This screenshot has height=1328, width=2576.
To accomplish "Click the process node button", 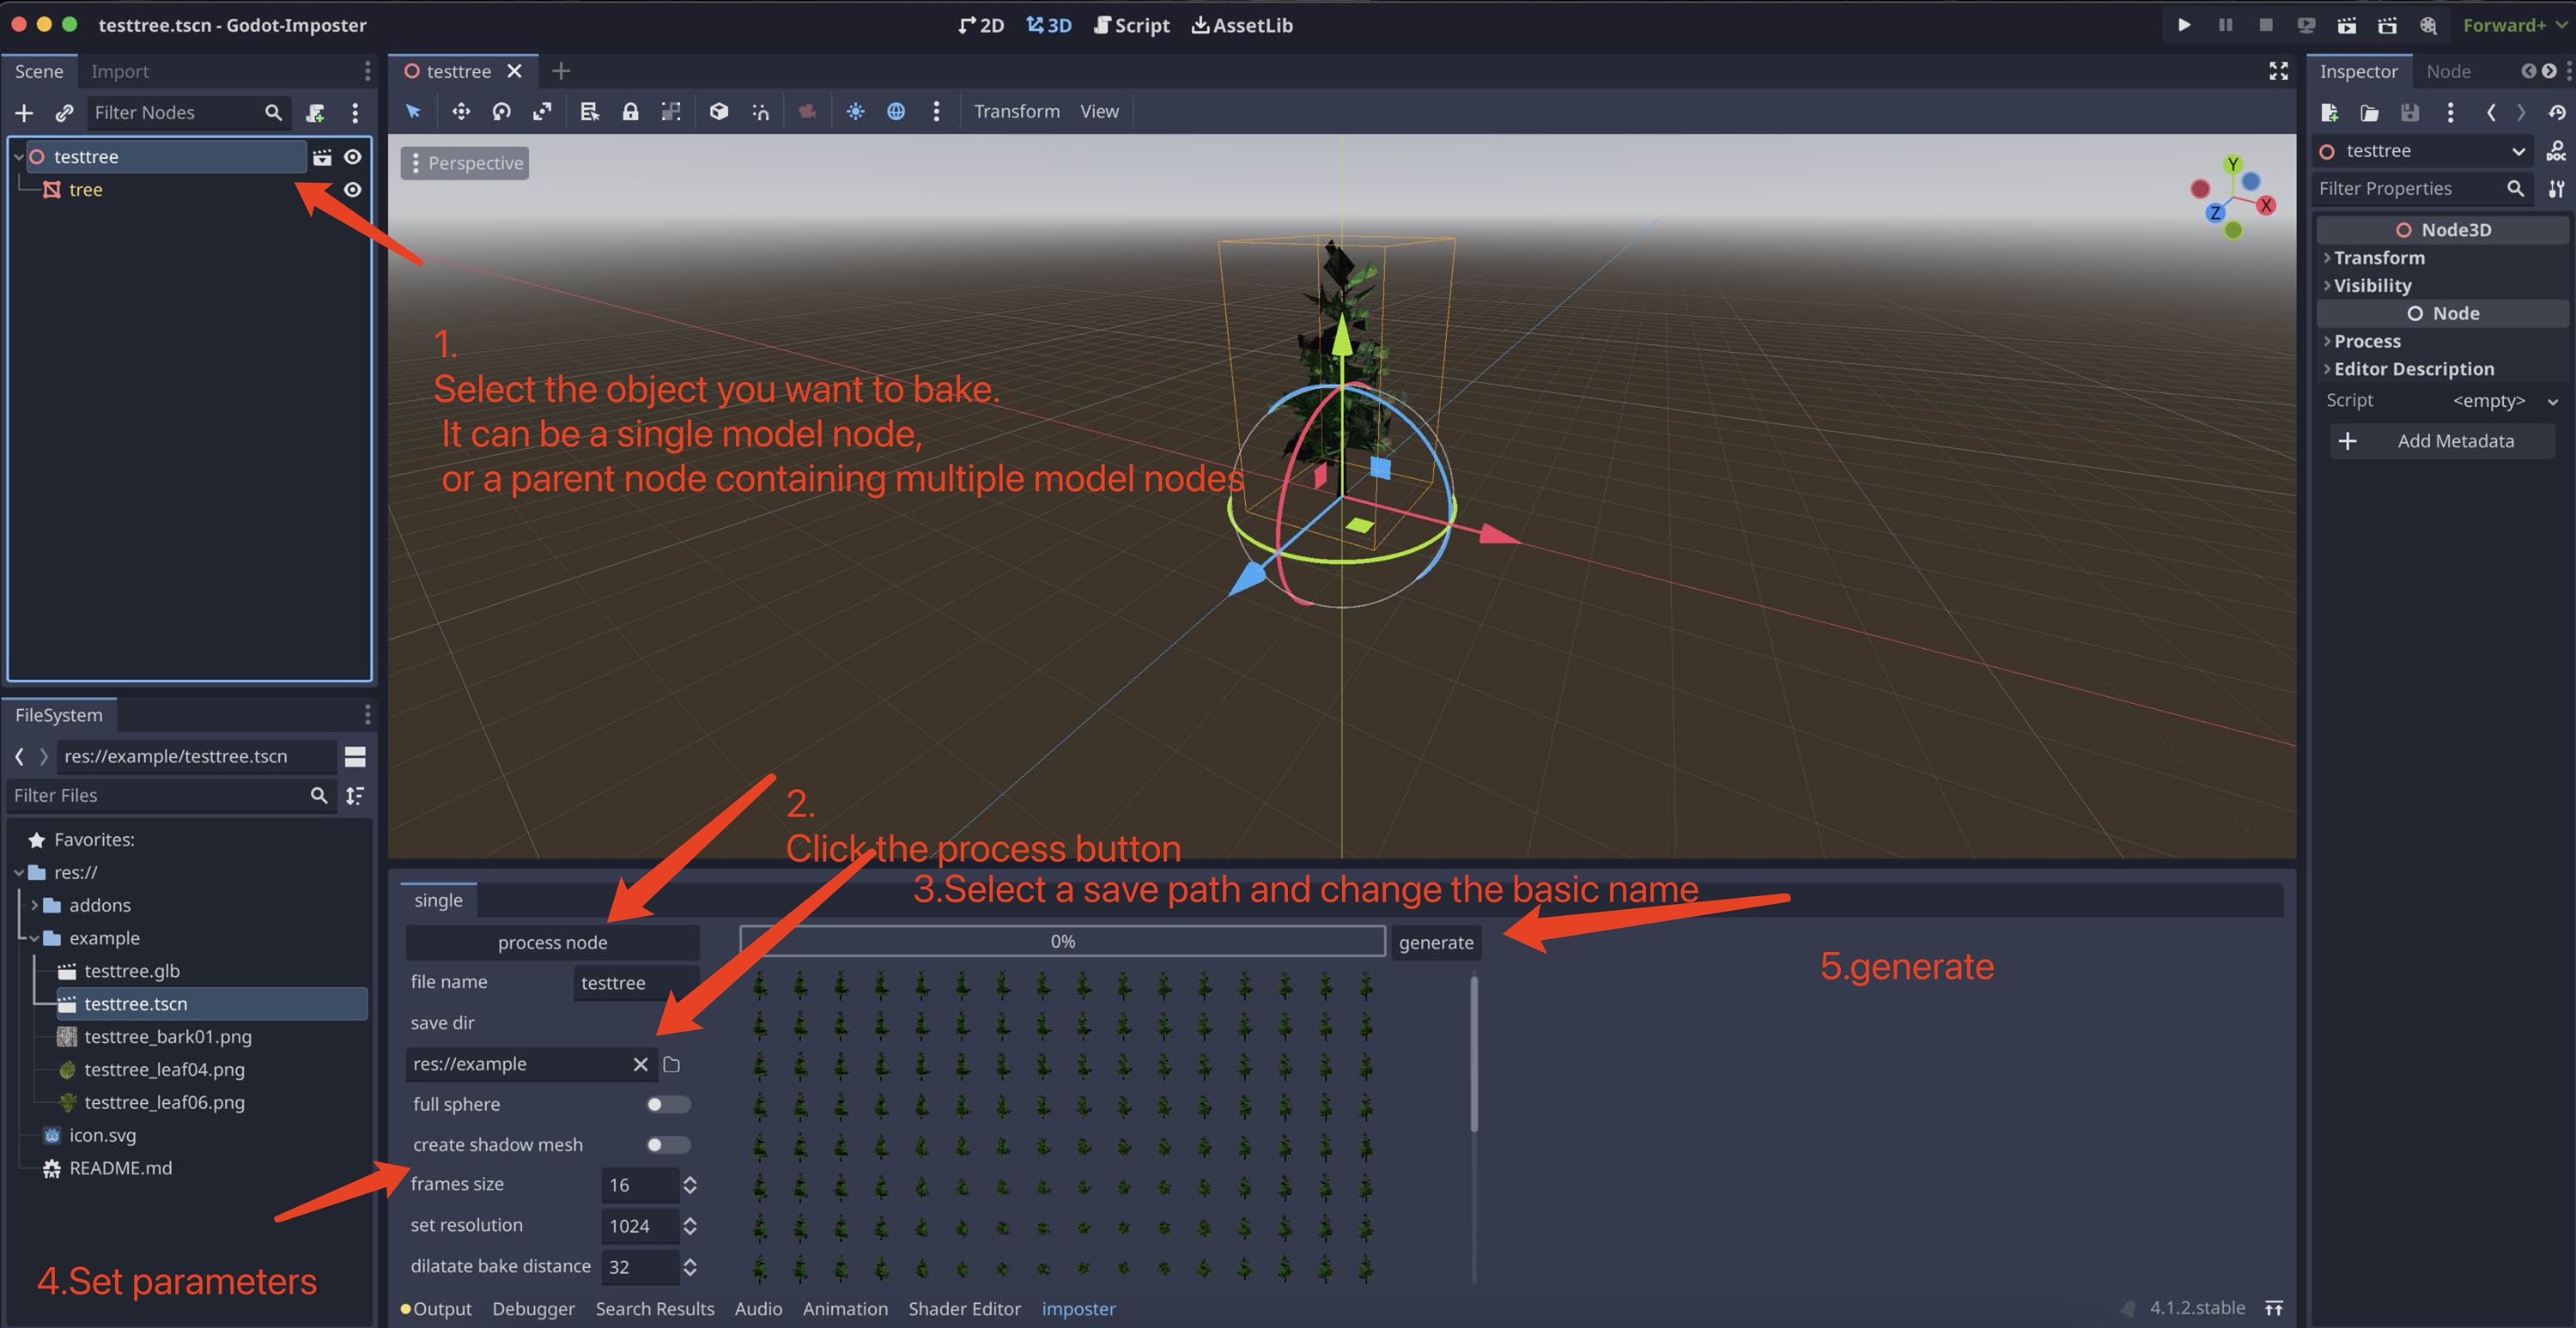I will (x=552, y=942).
